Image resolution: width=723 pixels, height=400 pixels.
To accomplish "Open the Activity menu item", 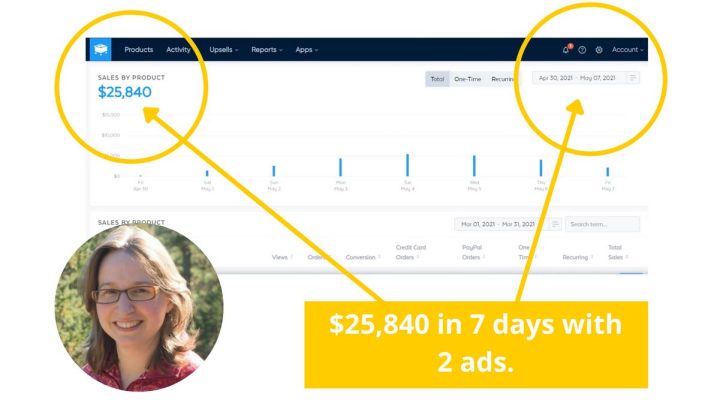I will 178,49.
